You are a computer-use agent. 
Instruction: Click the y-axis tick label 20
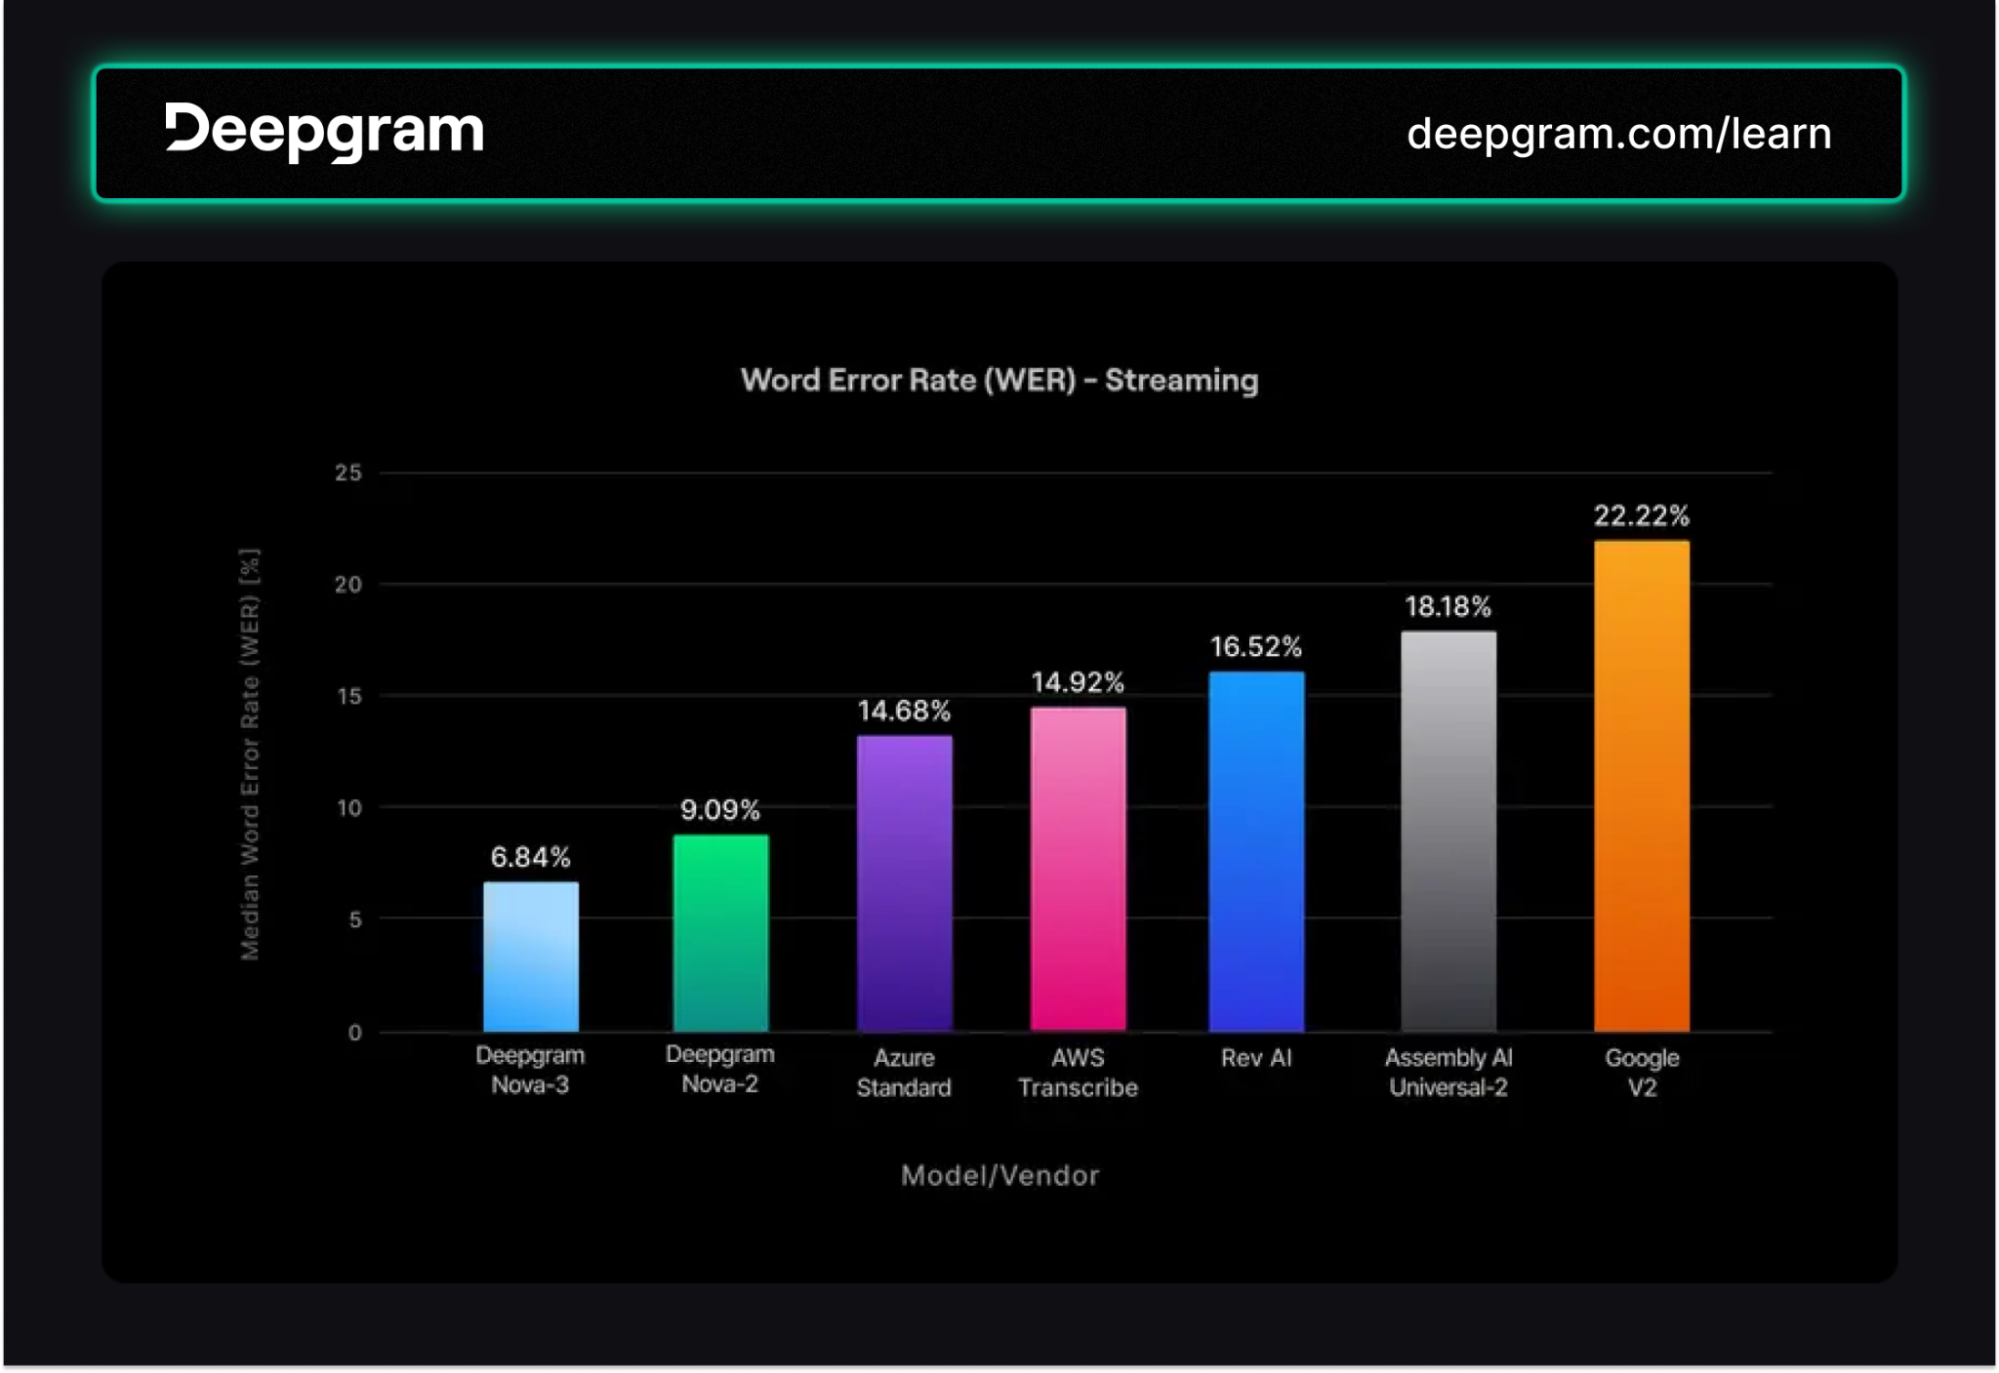tap(348, 585)
